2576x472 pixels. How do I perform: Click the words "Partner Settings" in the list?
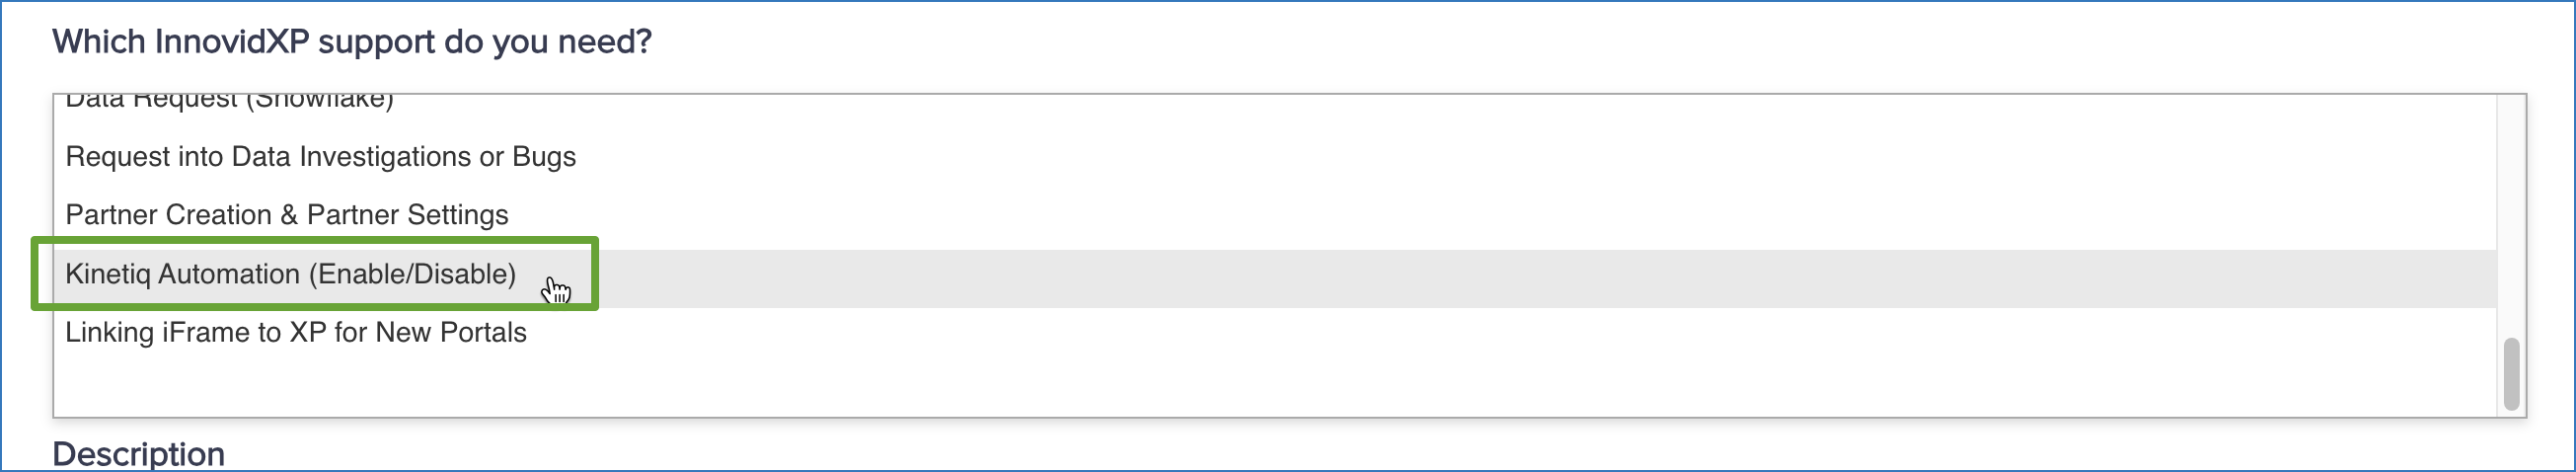(407, 215)
